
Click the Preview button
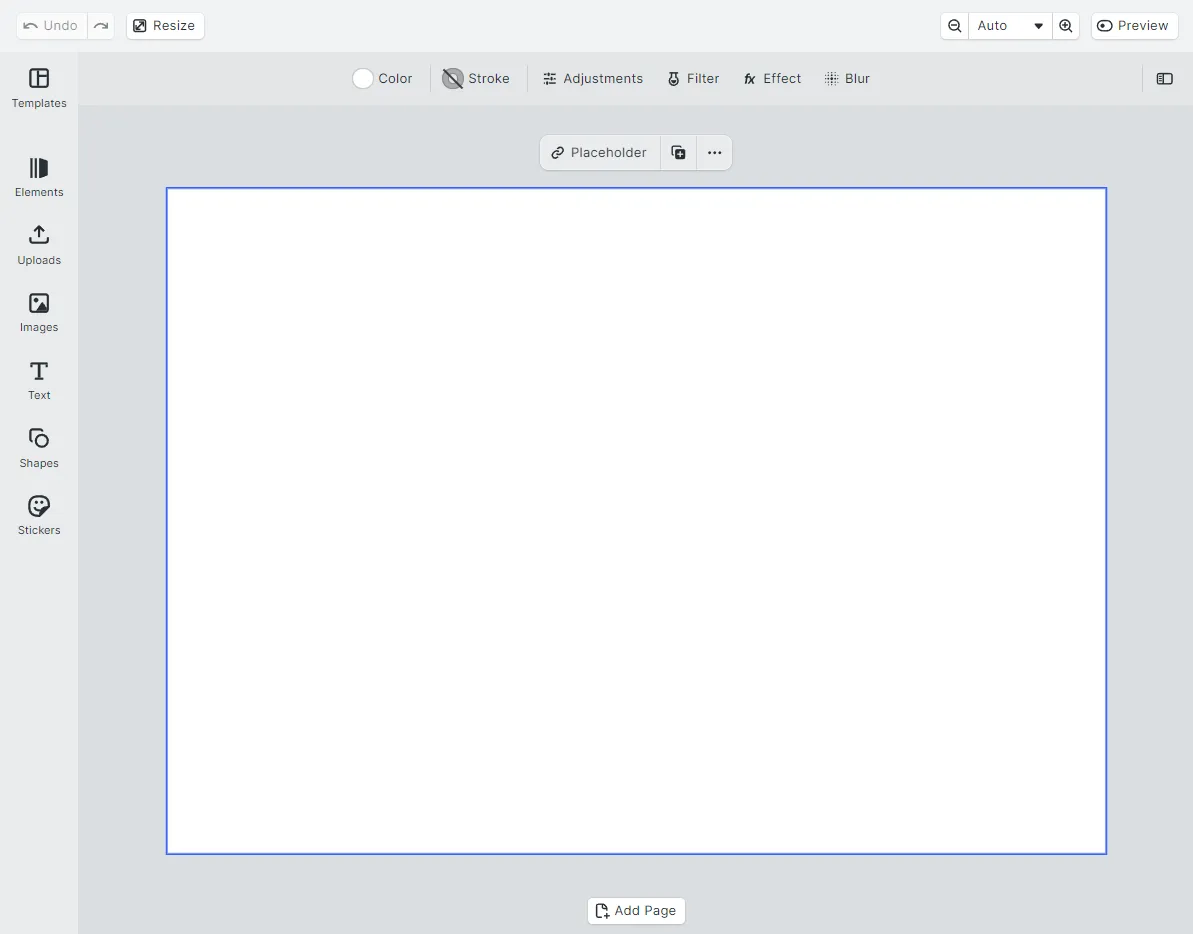pos(1134,26)
